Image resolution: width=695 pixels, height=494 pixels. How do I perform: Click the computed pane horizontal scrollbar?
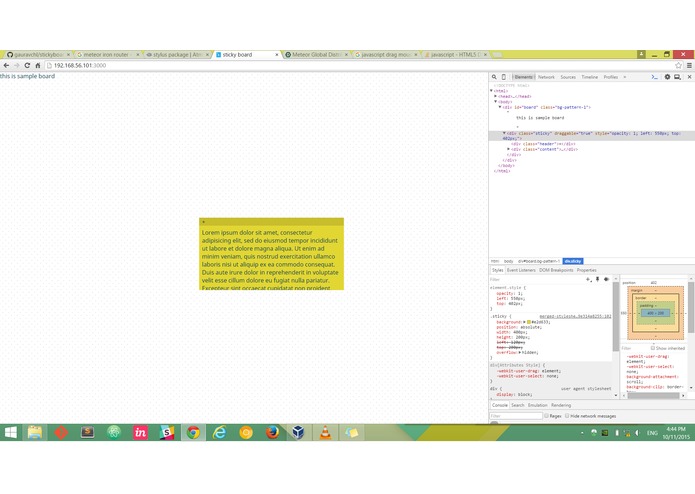(x=653, y=396)
